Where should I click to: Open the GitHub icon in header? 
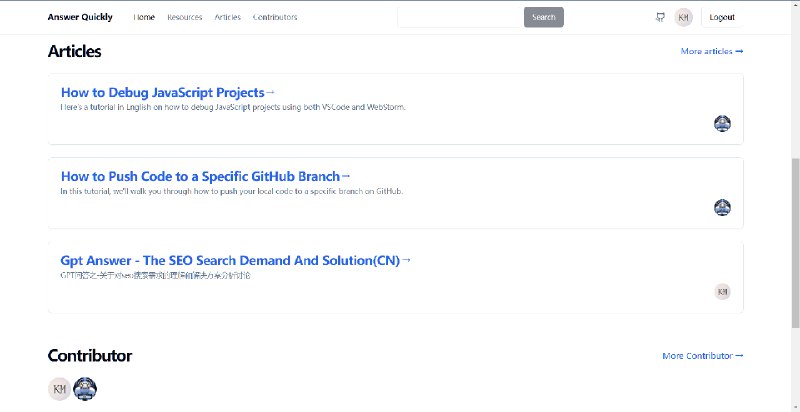(660, 17)
